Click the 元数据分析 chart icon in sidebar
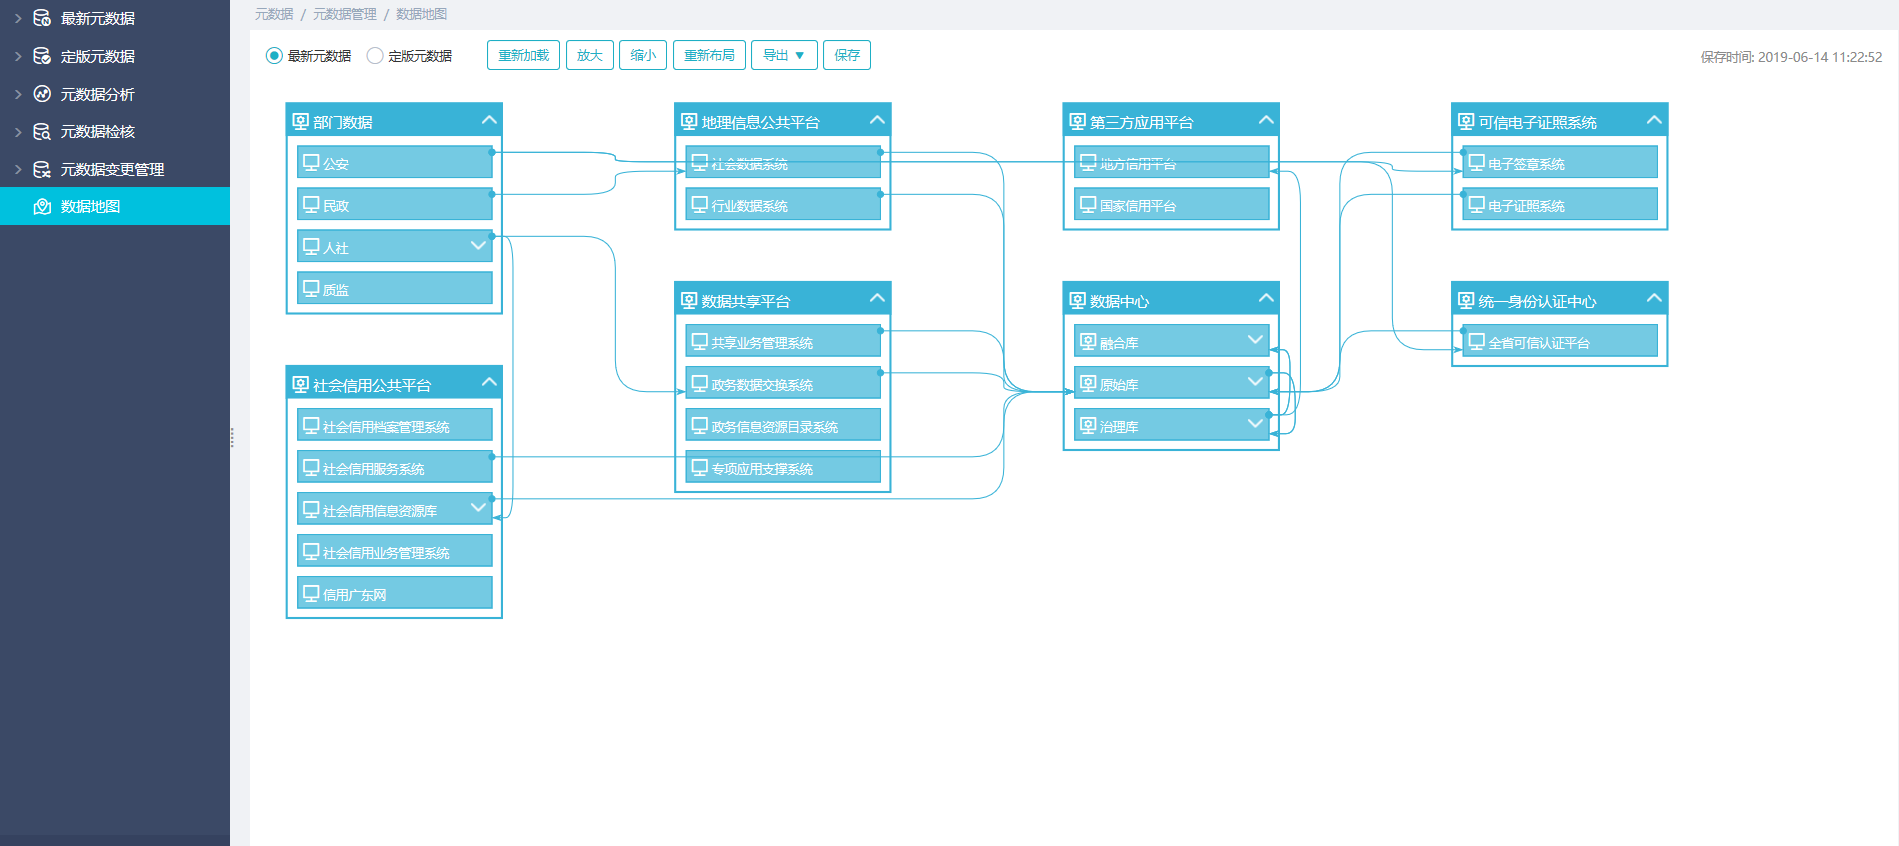This screenshot has height=846, width=1899. [42, 94]
